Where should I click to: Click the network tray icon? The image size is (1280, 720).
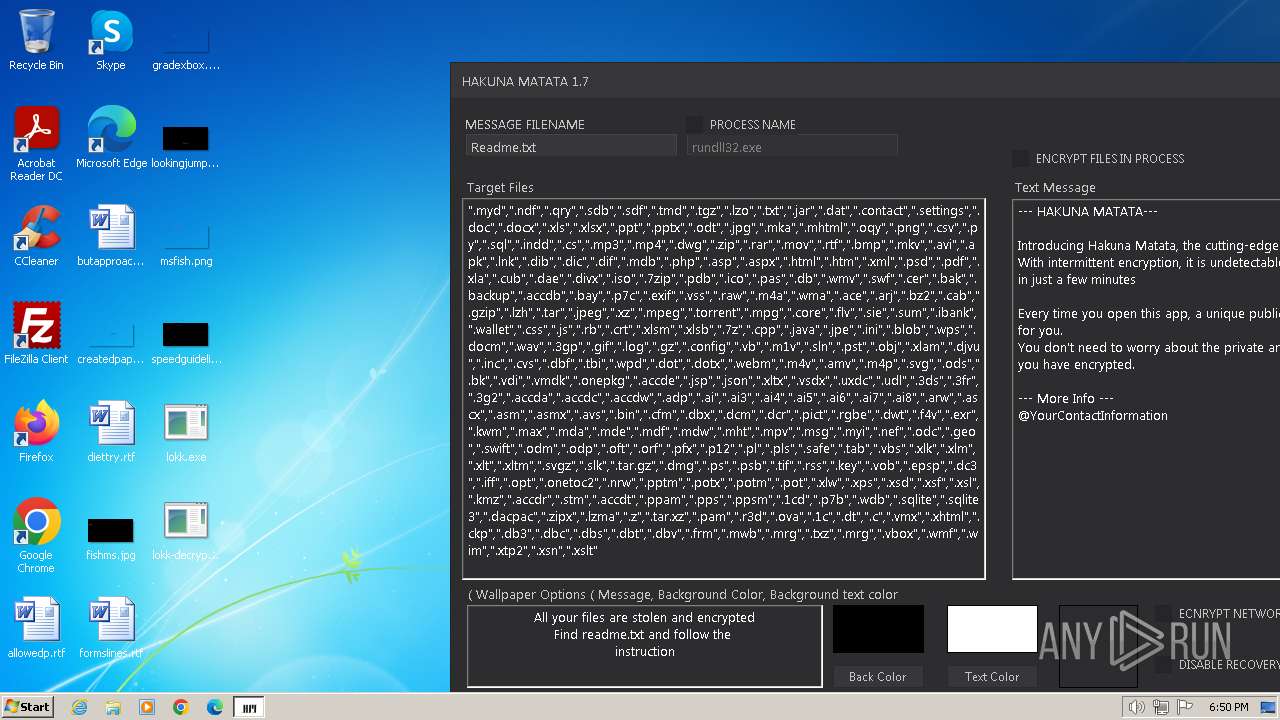coord(1161,707)
